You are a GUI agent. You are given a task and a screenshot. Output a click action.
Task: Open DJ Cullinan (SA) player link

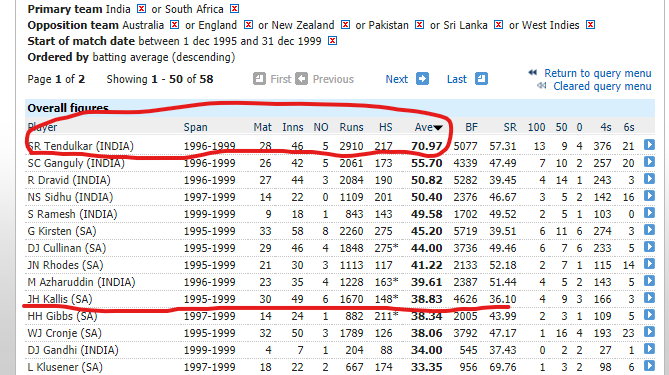point(67,248)
